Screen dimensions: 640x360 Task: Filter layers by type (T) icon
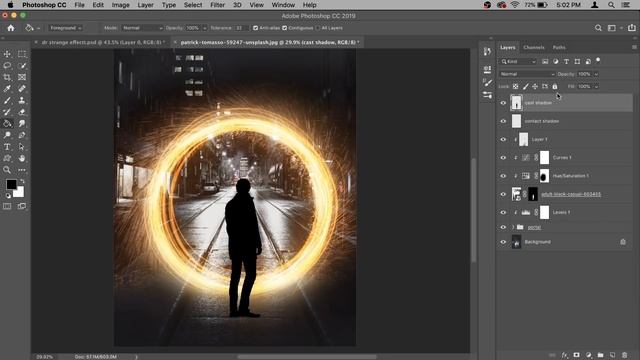click(566, 62)
